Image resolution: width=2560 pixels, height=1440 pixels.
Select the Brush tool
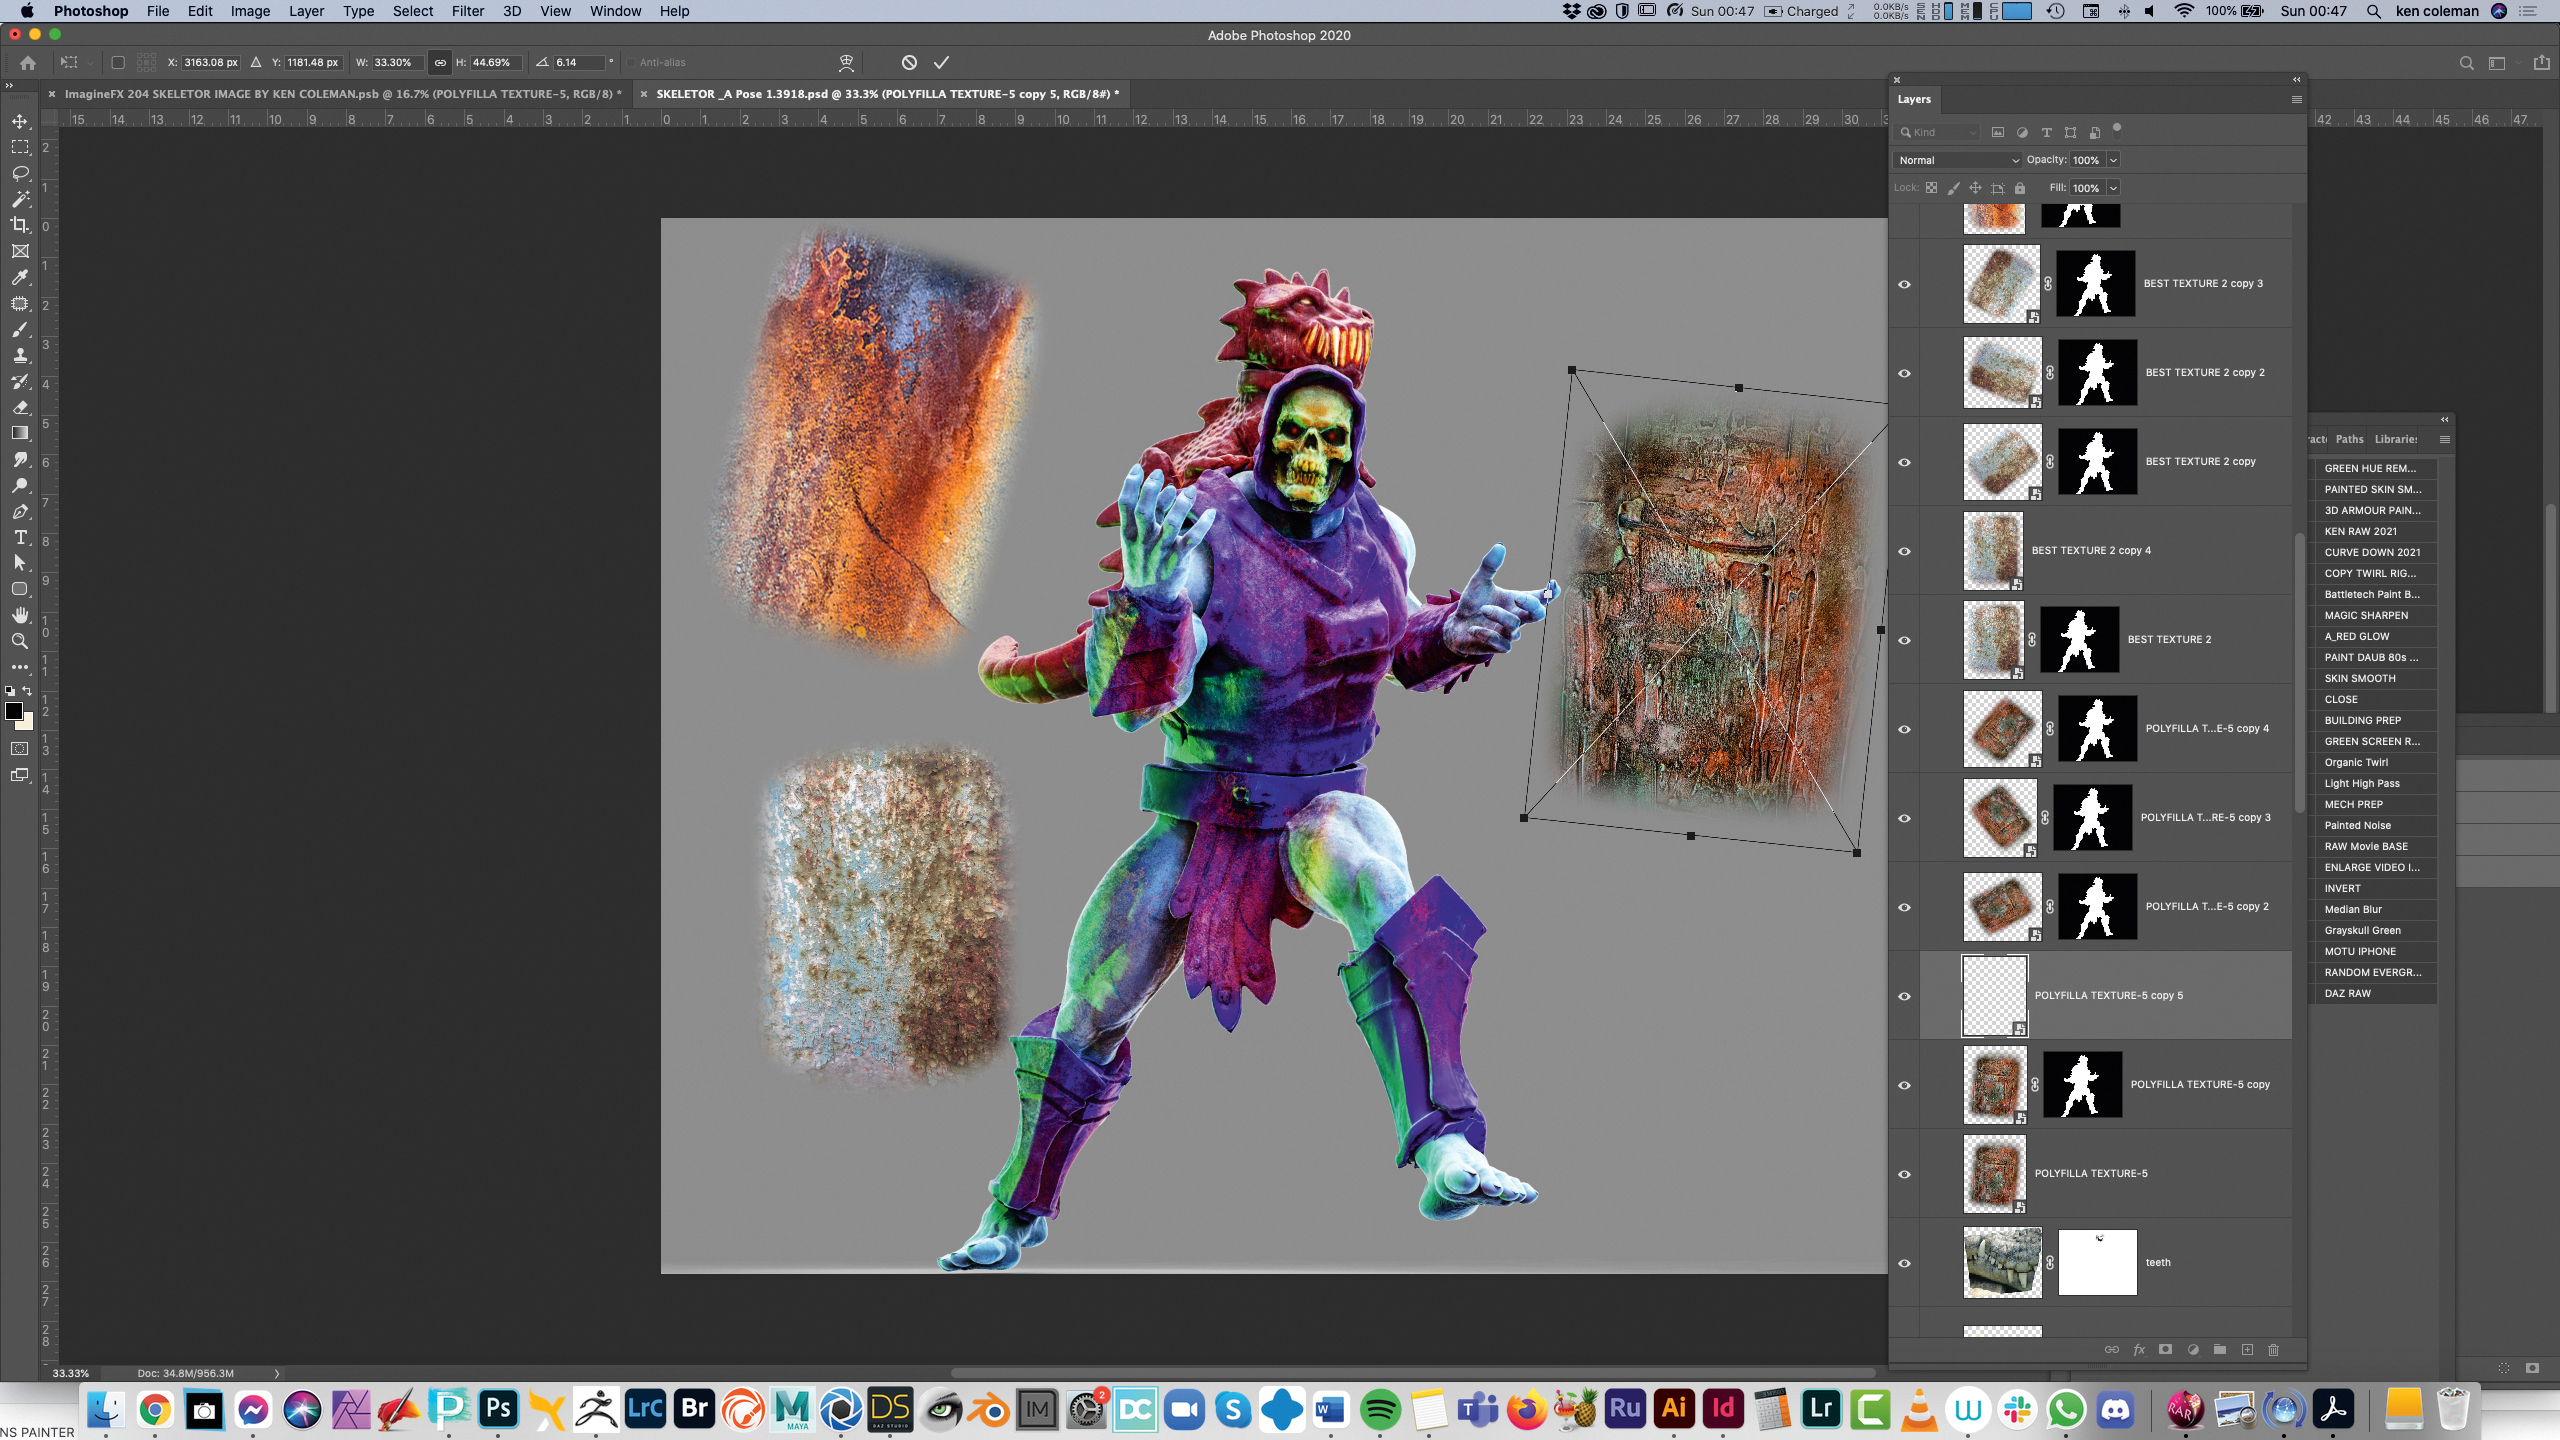[x=20, y=329]
